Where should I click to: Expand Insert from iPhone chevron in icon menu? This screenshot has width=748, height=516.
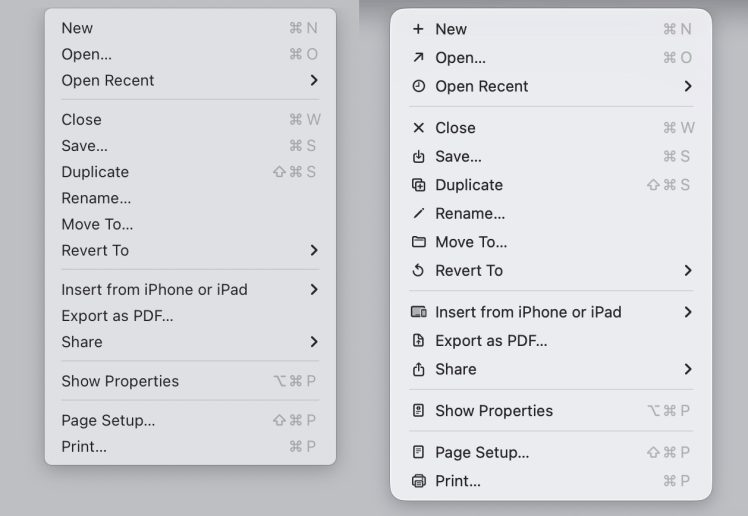point(687,312)
